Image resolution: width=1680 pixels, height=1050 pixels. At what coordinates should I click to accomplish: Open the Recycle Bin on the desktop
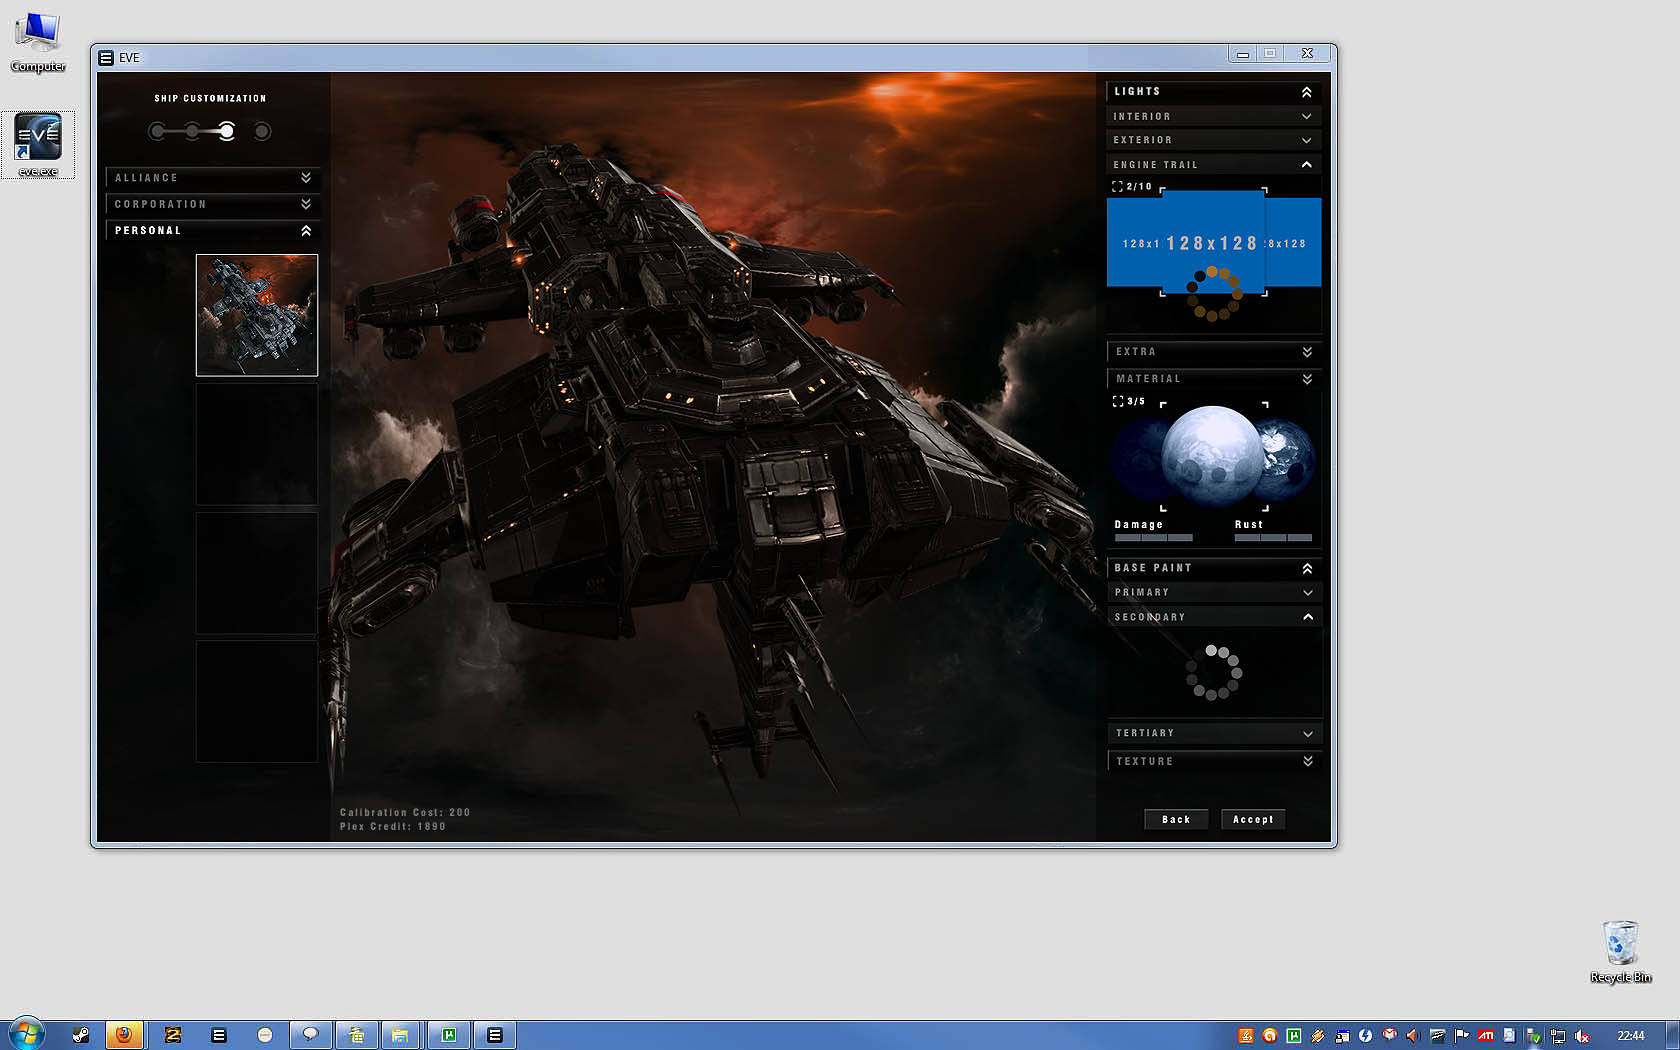[x=1620, y=952]
